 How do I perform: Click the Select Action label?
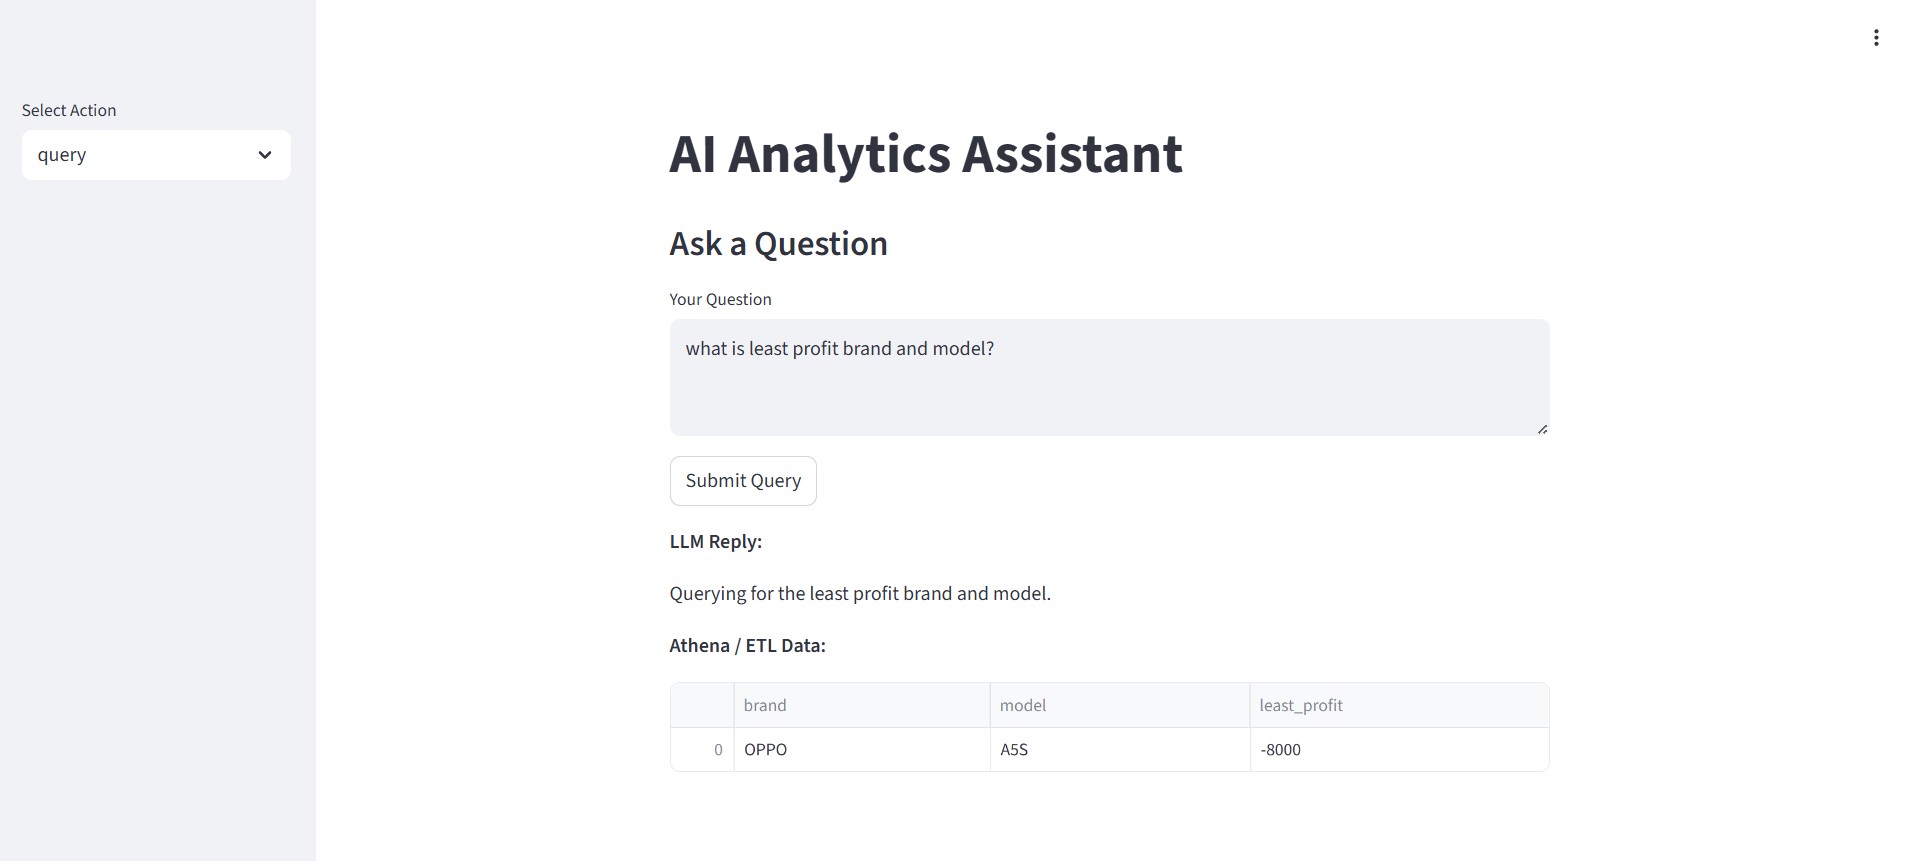(69, 110)
